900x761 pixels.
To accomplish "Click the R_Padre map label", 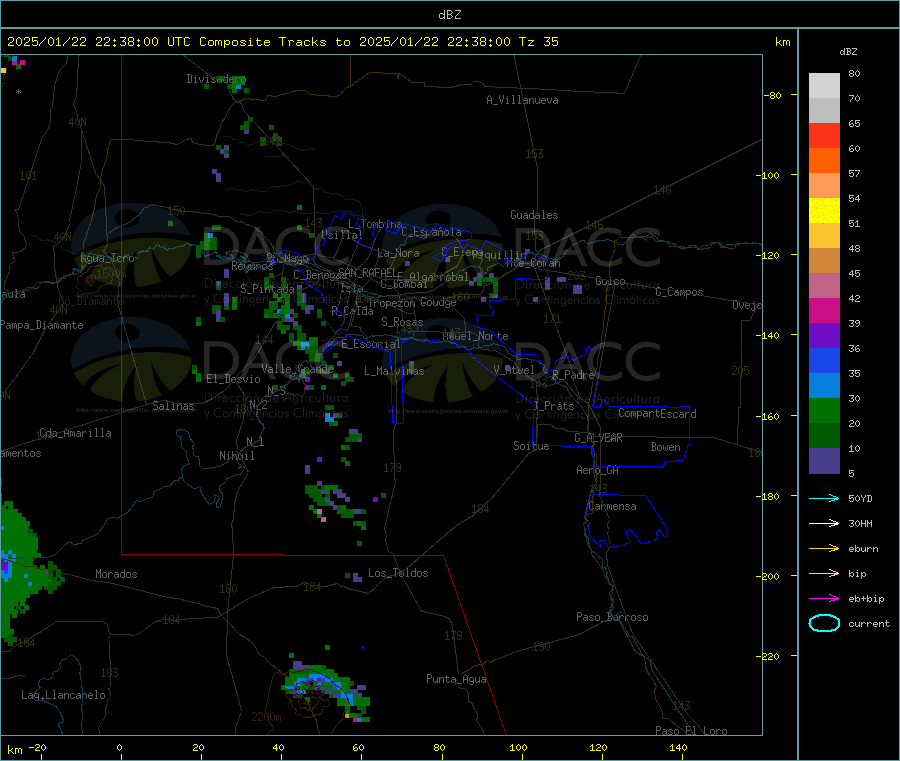I will pyautogui.click(x=573, y=375).
